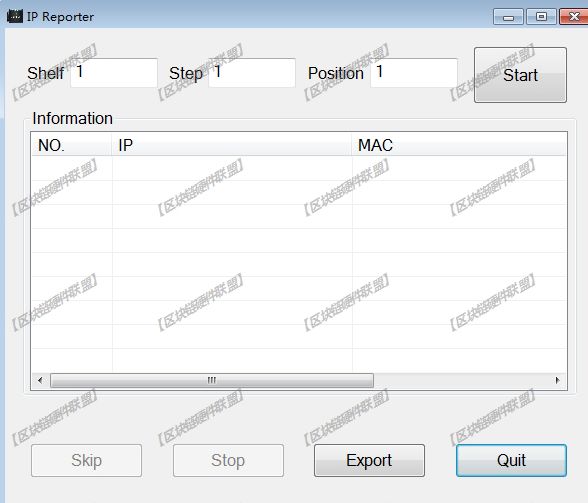
Task: Click the horizontal scrollbar left arrow
Action: pyautogui.click(x=40, y=380)
